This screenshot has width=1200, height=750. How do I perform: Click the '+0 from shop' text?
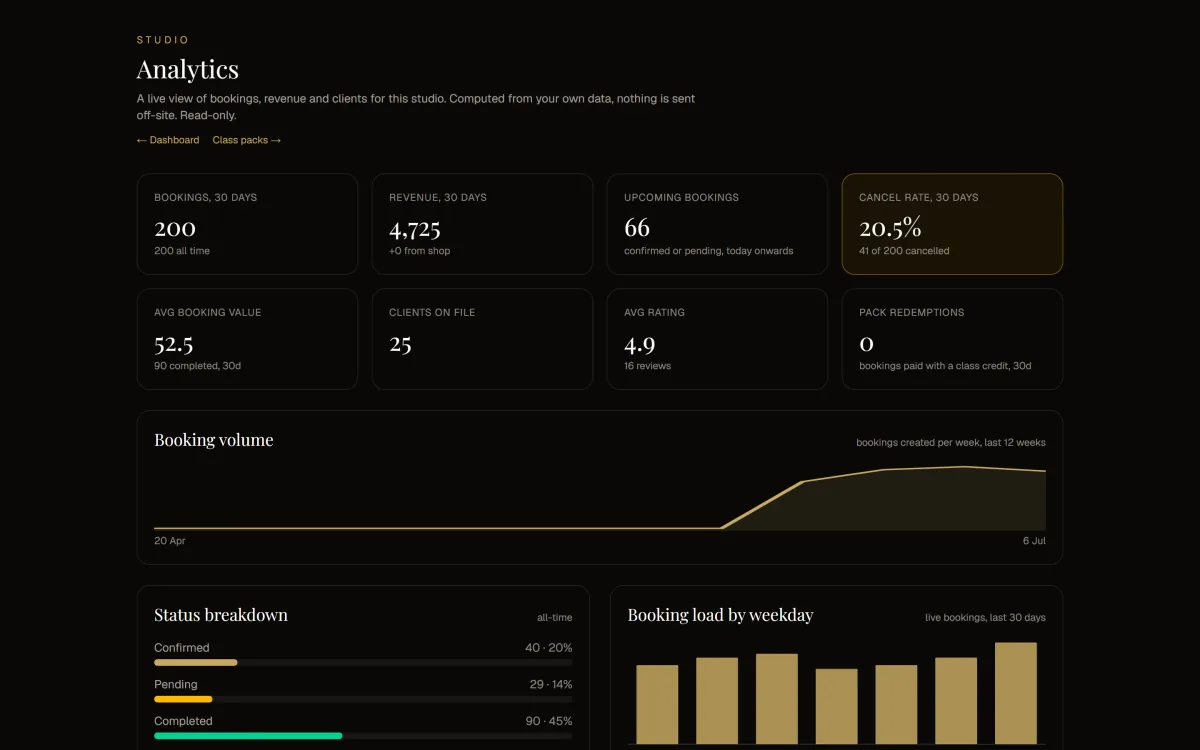pos(419,251)
